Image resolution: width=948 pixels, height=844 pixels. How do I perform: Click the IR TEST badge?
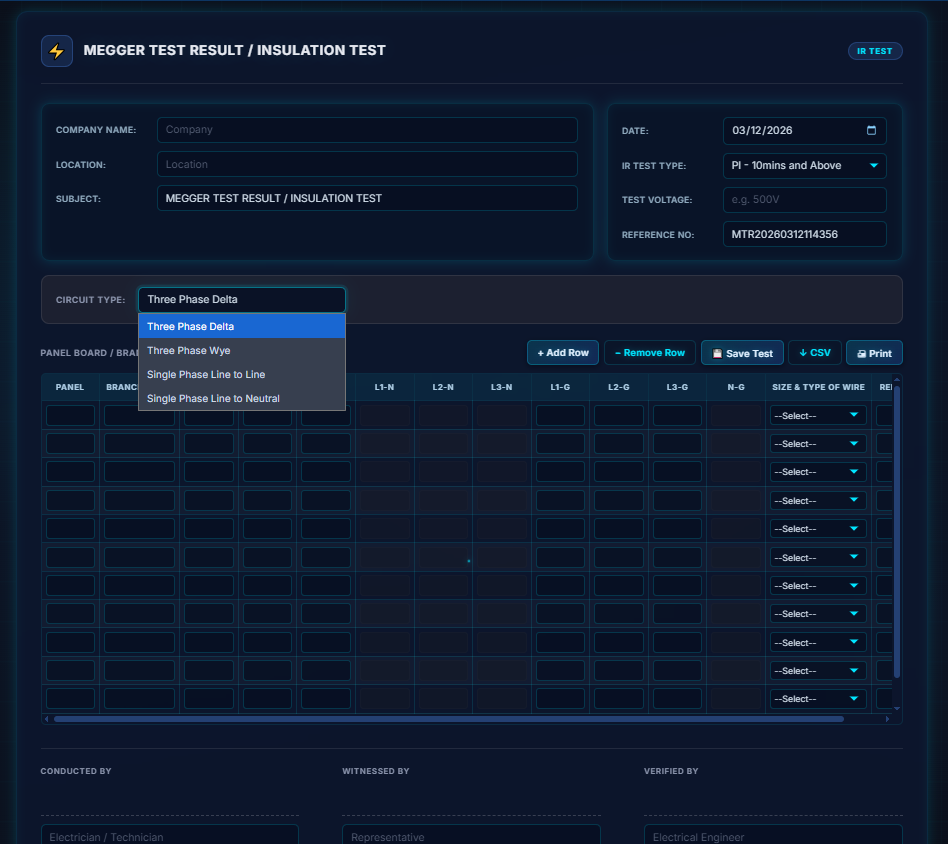click(x=875, y=51)
